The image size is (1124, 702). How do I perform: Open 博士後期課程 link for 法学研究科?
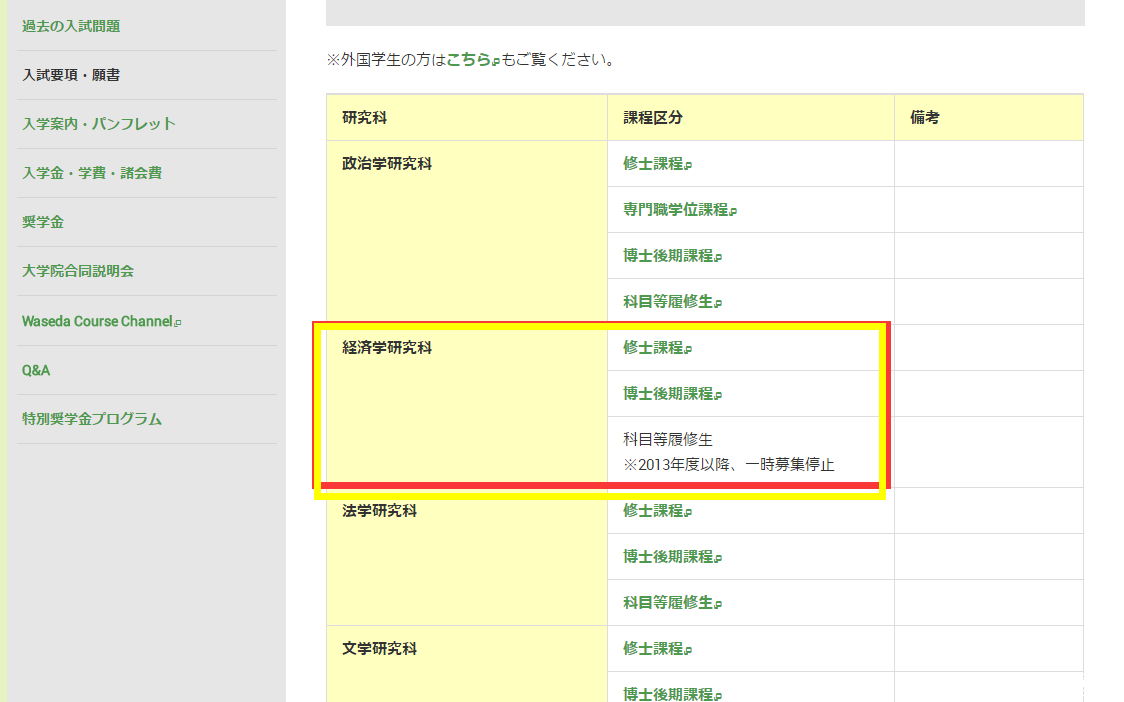click(668, 557)
